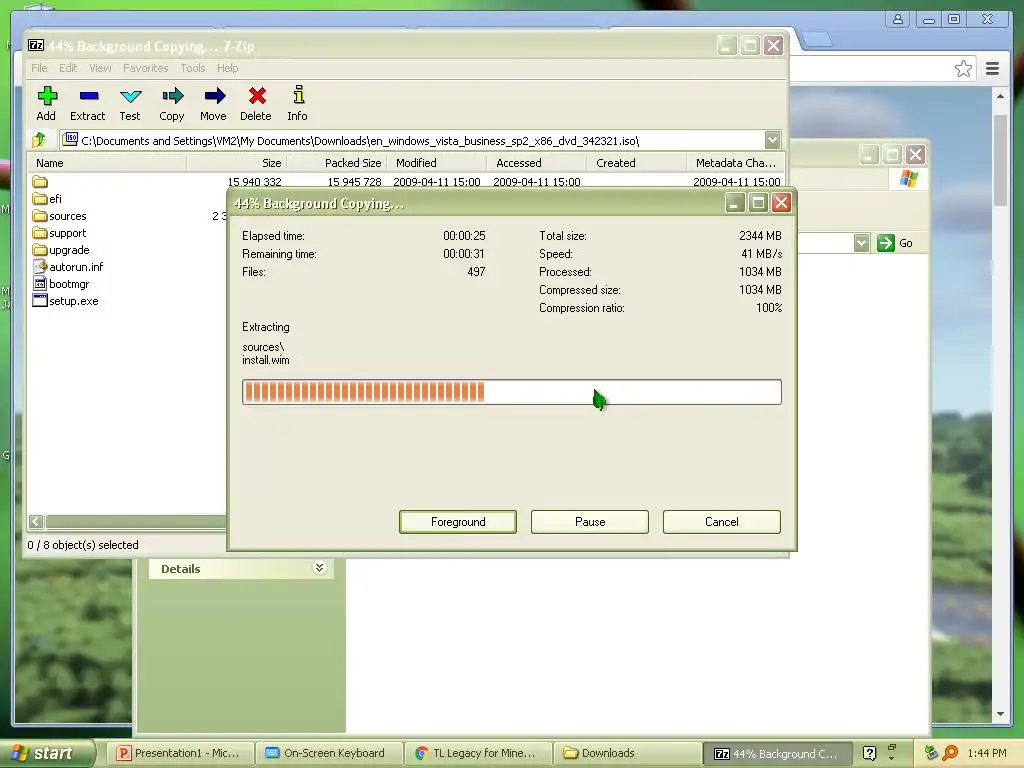The height and width of the screenshot is (768, 1024).
Task: Select the efi folder icon
Action: point(40,199)
